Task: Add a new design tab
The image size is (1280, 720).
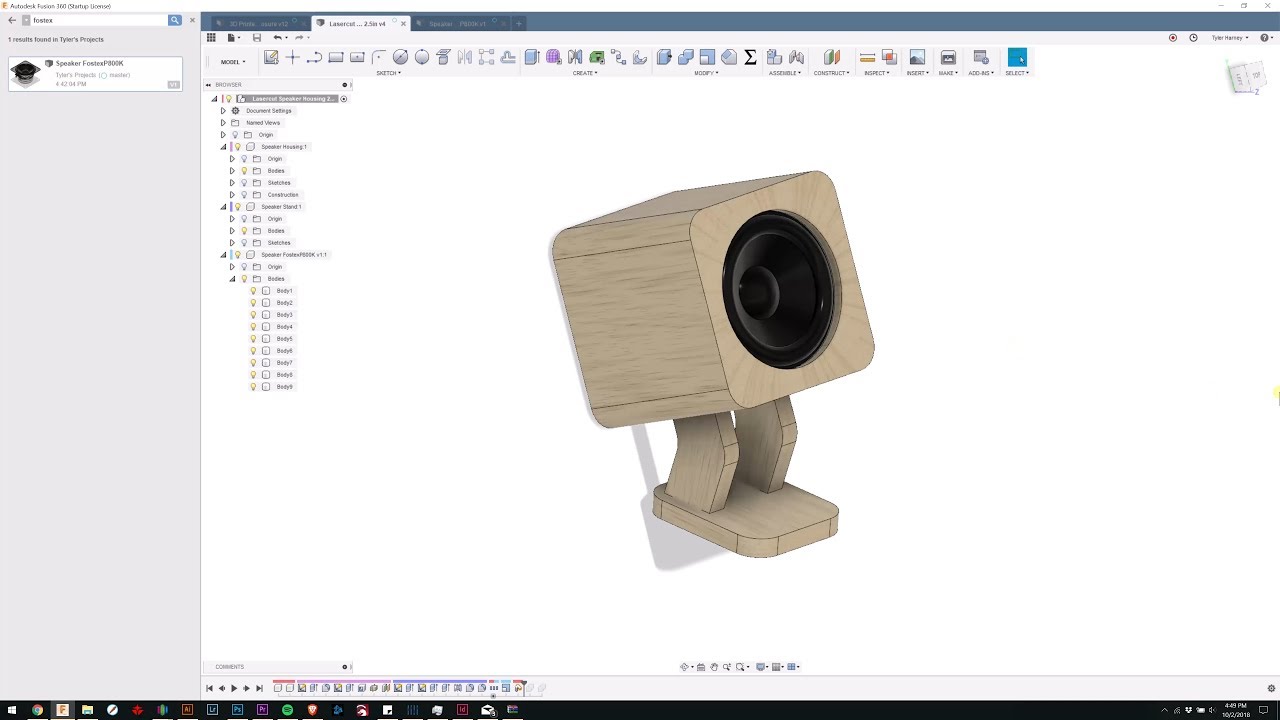Action: point(519,23)
